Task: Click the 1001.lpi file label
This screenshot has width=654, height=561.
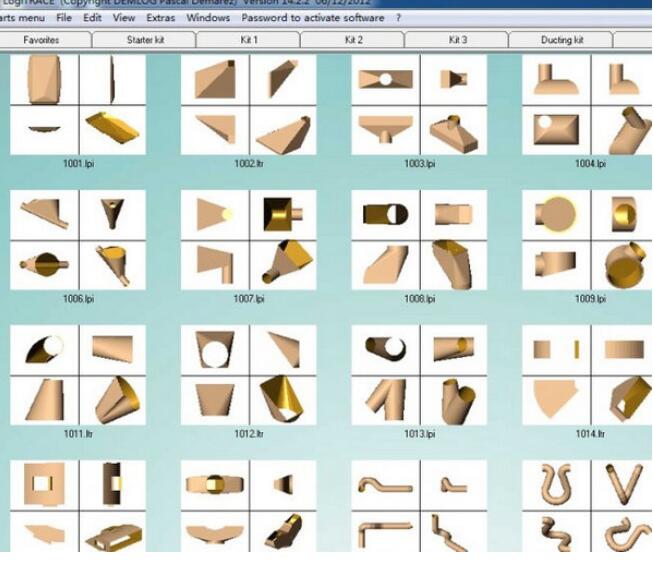Action: click(78, 164)
